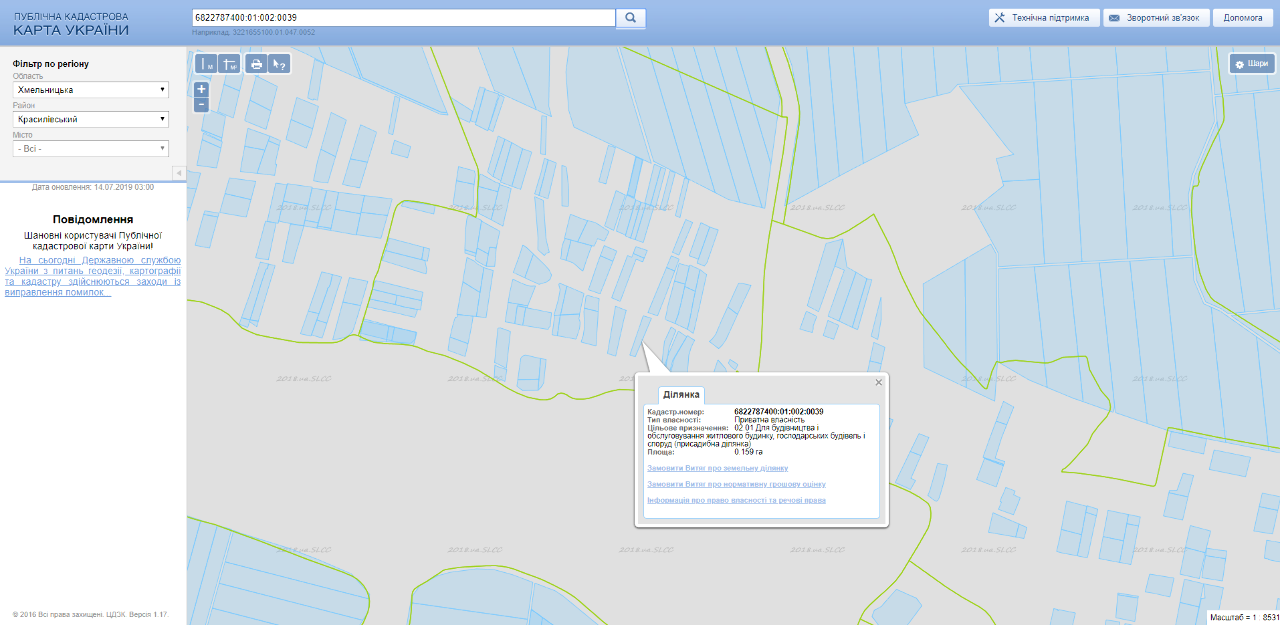The width and height of the screenshot is (1280, 625).
Task: Open Інформація про право власності link
Action: tap(736, 500)
